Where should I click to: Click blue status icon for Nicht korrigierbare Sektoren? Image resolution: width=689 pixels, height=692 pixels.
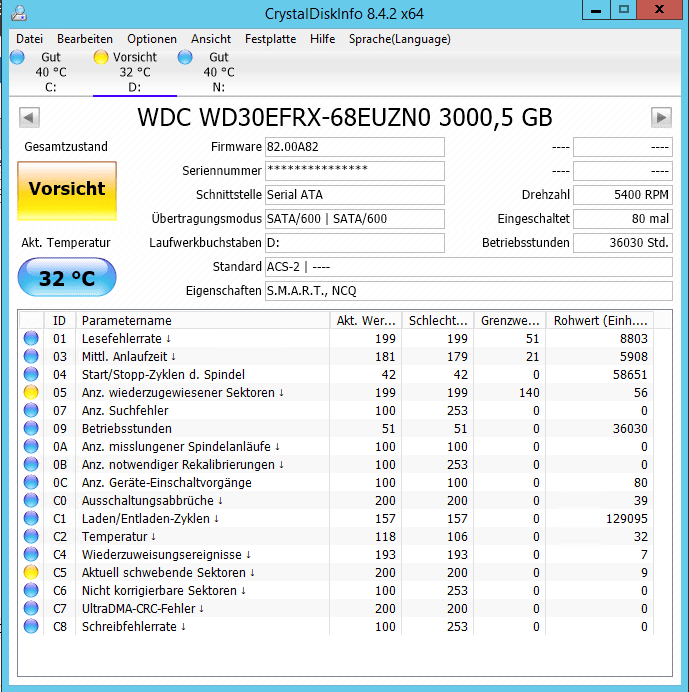(31, 590)
